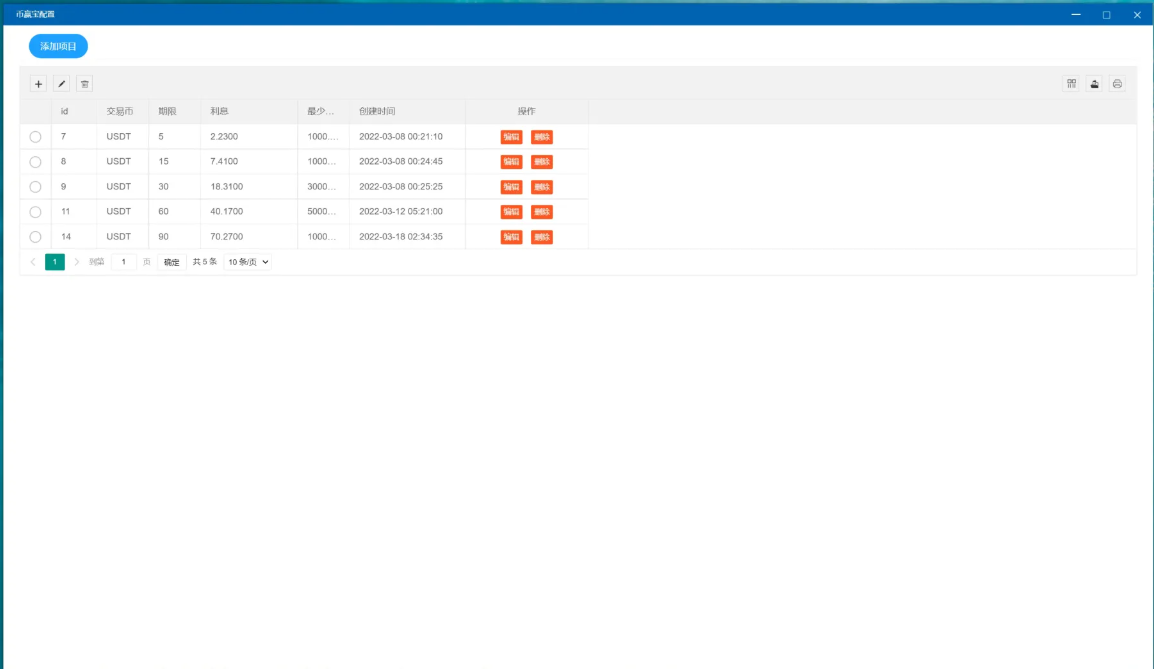Click 编辑 button for row id 8
The width and height of the screenshot is (1154, 669).
(x=511, y=162)
